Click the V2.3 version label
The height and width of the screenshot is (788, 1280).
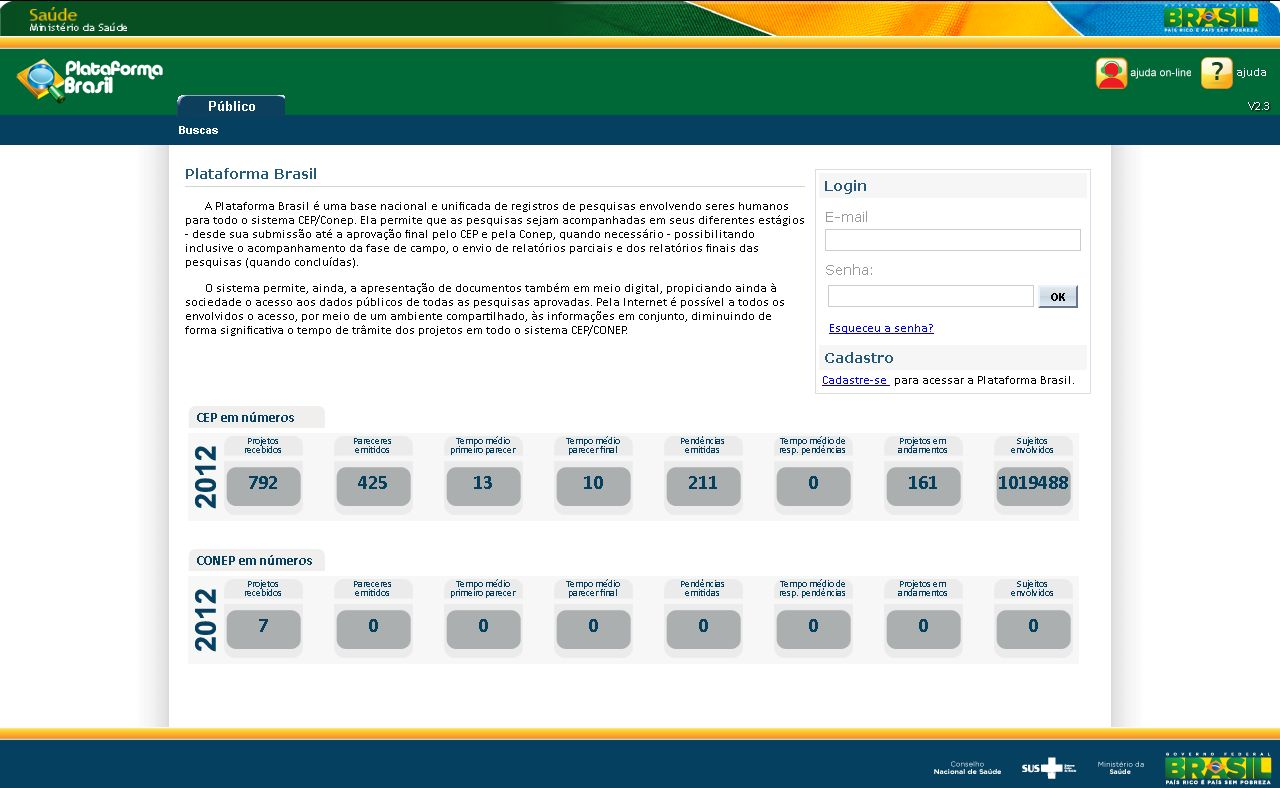pos(1258,106)
